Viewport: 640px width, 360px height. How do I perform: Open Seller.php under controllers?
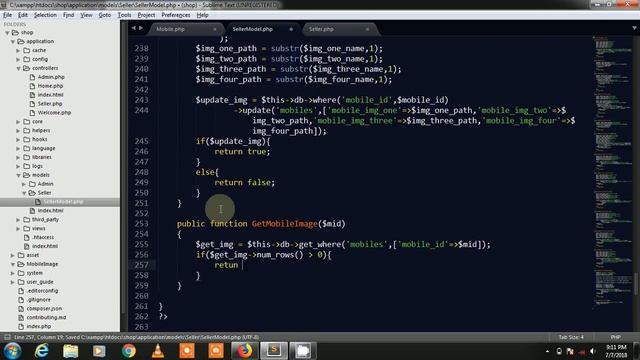coord(50,104)
